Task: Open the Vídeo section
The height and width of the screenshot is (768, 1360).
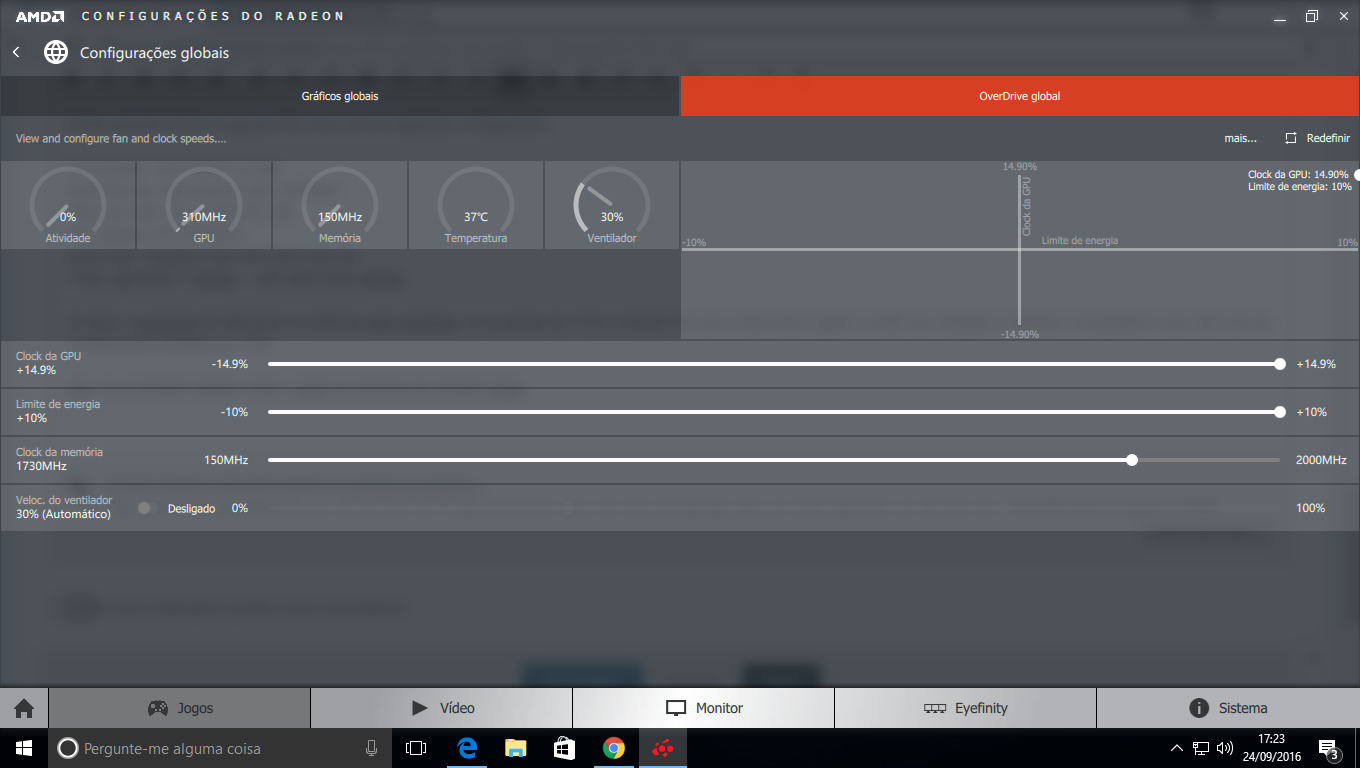Action: pyautogui.click(x=442, y=708)
